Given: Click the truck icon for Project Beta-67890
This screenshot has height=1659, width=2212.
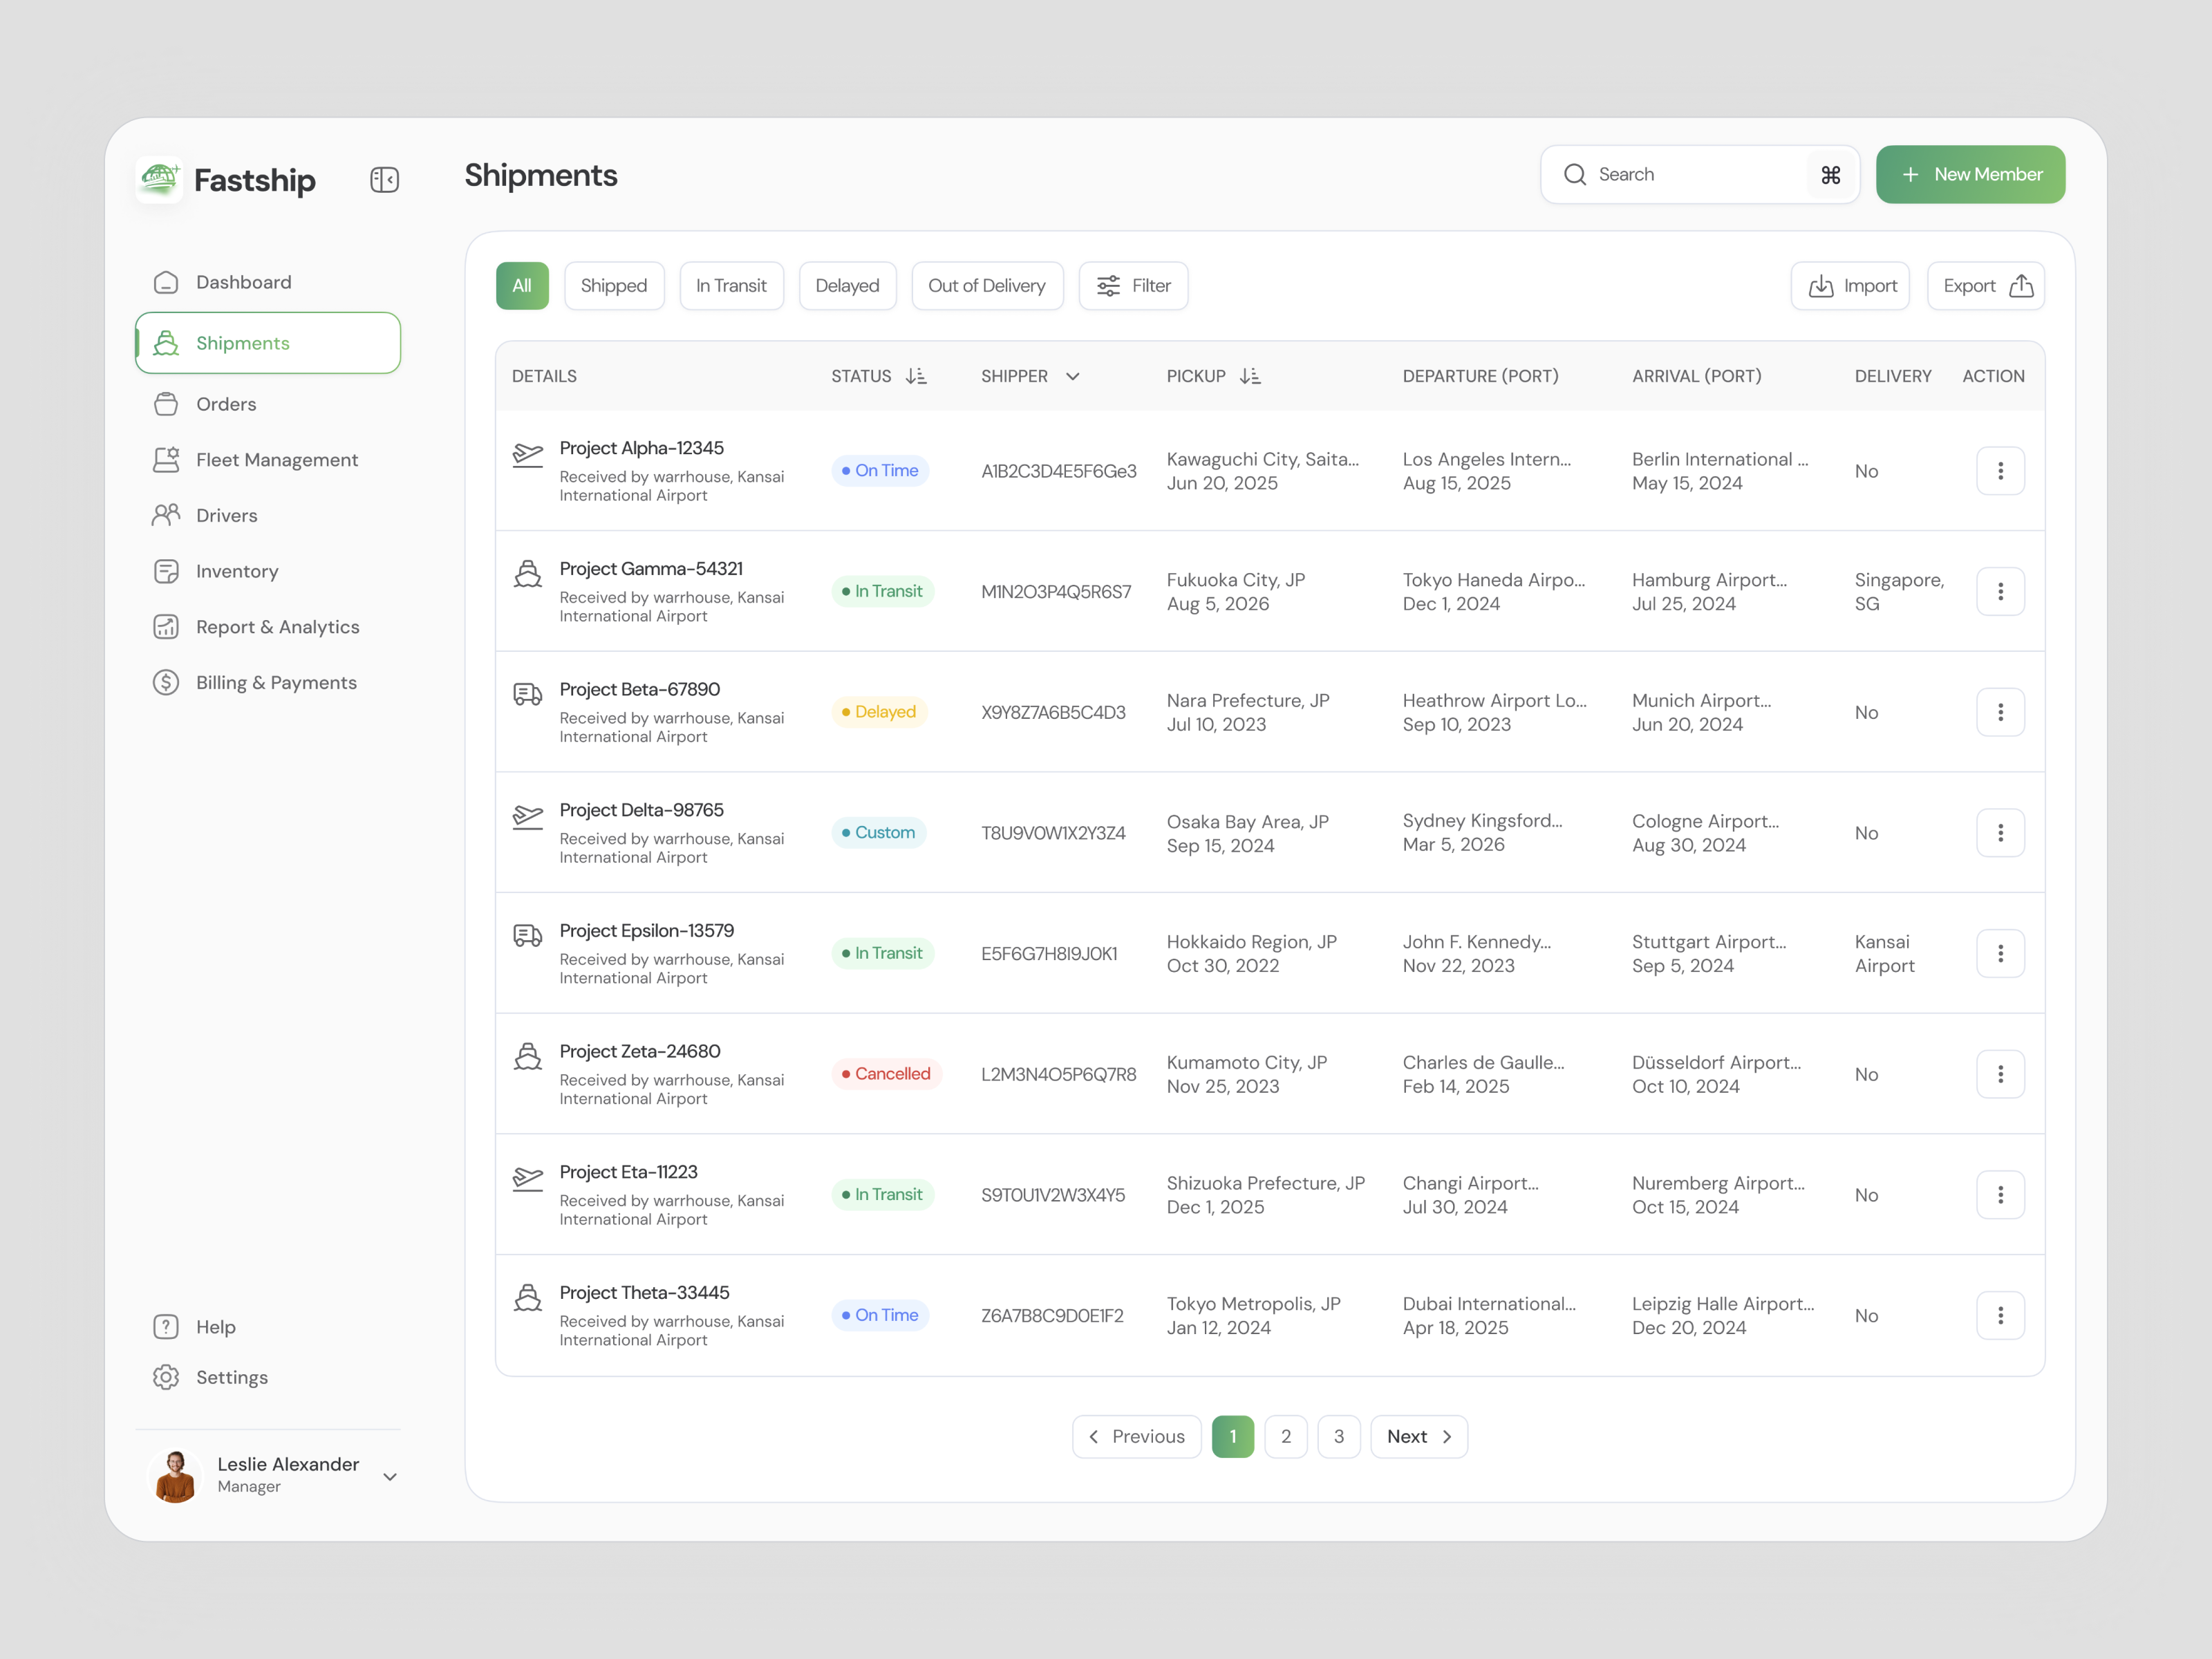Looking at the screenshot, I should coord(527,694).
